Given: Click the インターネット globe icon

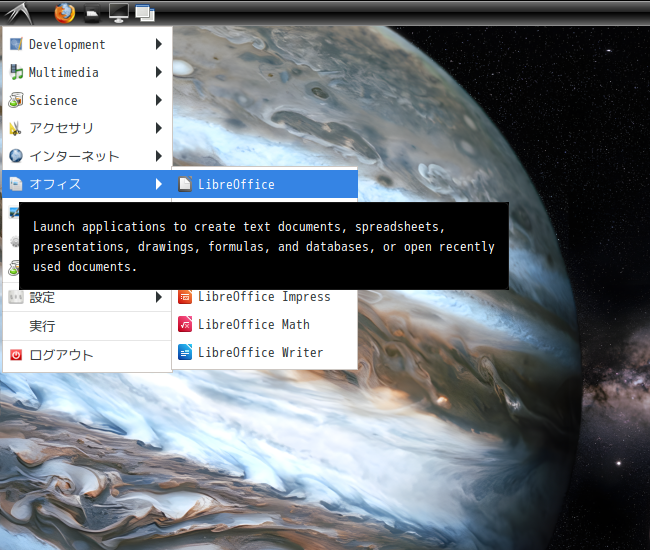Looking at the screenshot, I should [x=16, y=156].
